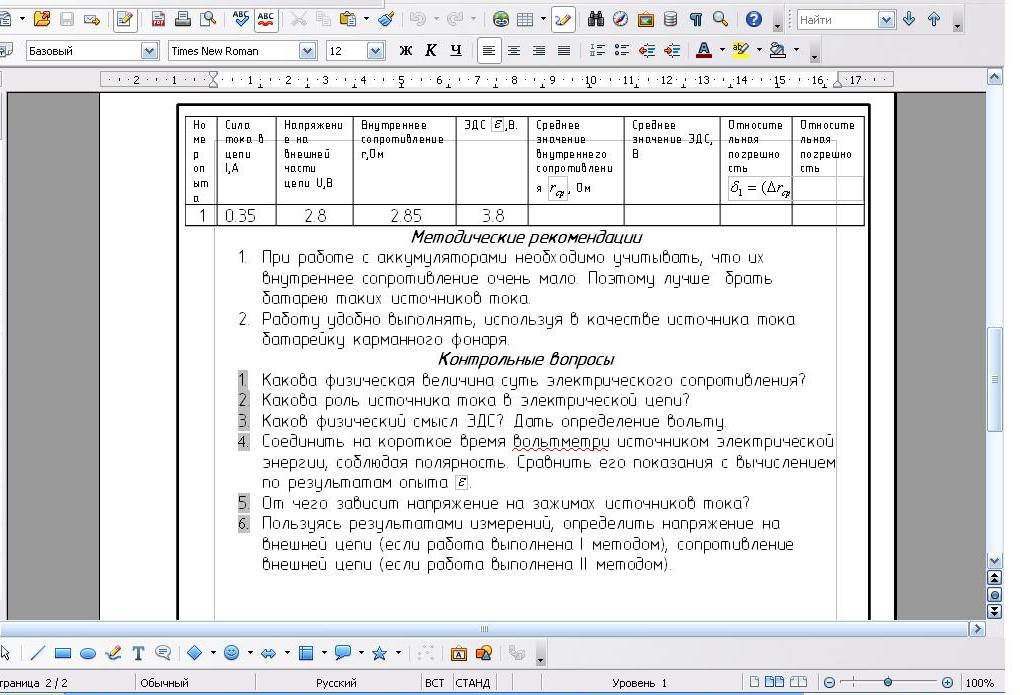Open Data Sources database icon

tap(670, 20)
